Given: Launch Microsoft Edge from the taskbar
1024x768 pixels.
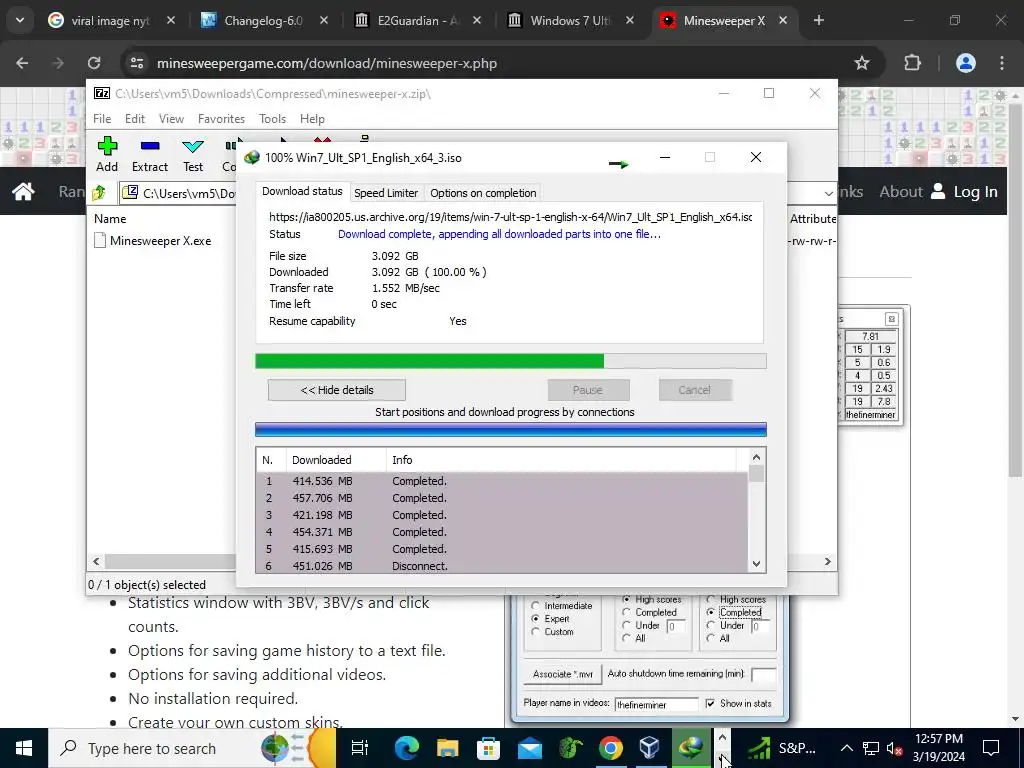Looking at the screenshot, I should (406, 748).
